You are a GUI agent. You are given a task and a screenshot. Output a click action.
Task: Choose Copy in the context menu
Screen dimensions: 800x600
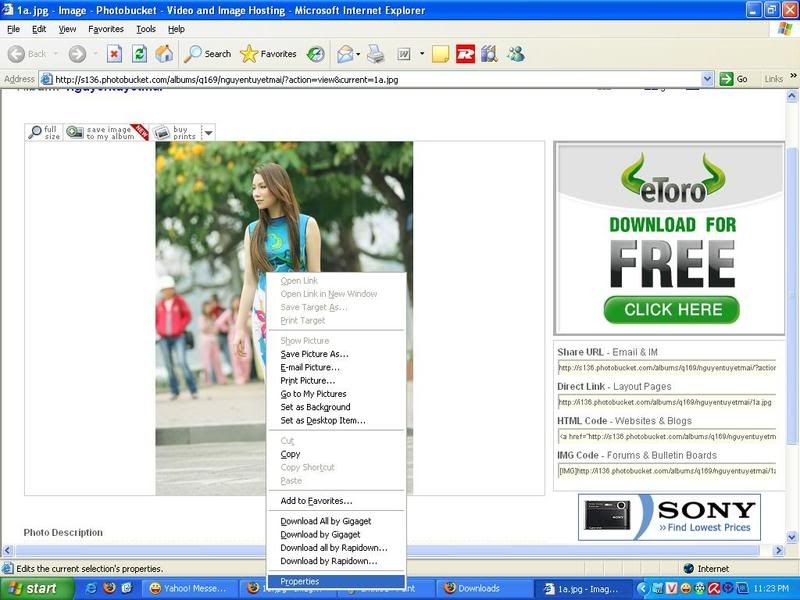point(336,454)
